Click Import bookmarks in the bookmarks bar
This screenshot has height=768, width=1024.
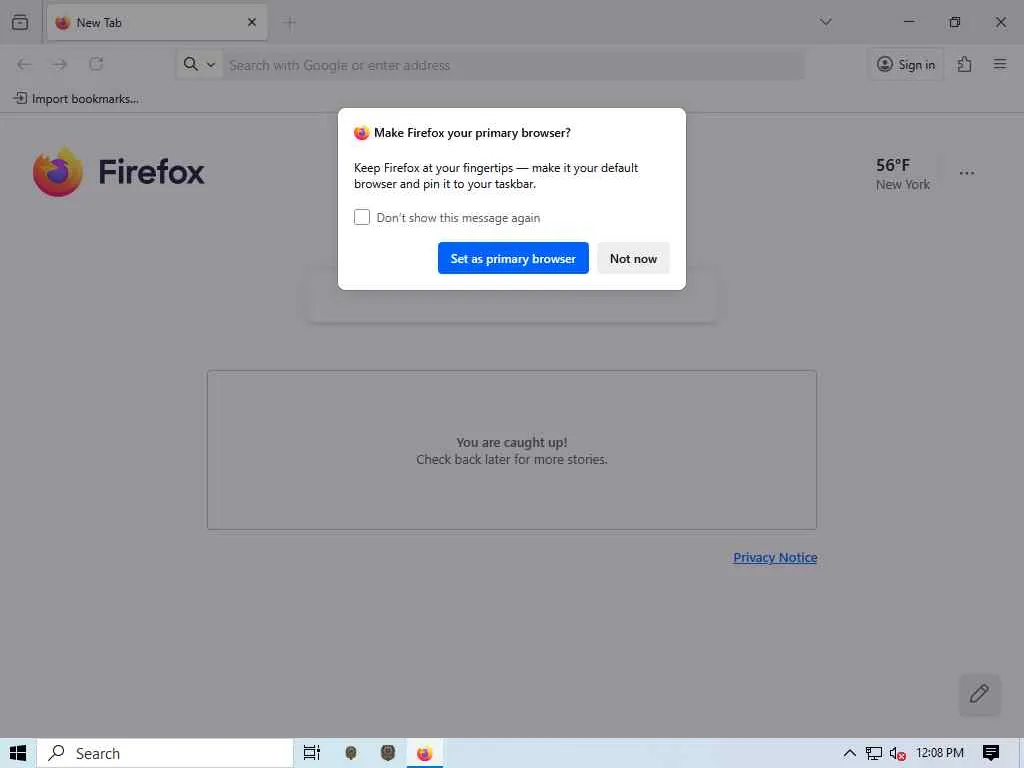[76, 99]
